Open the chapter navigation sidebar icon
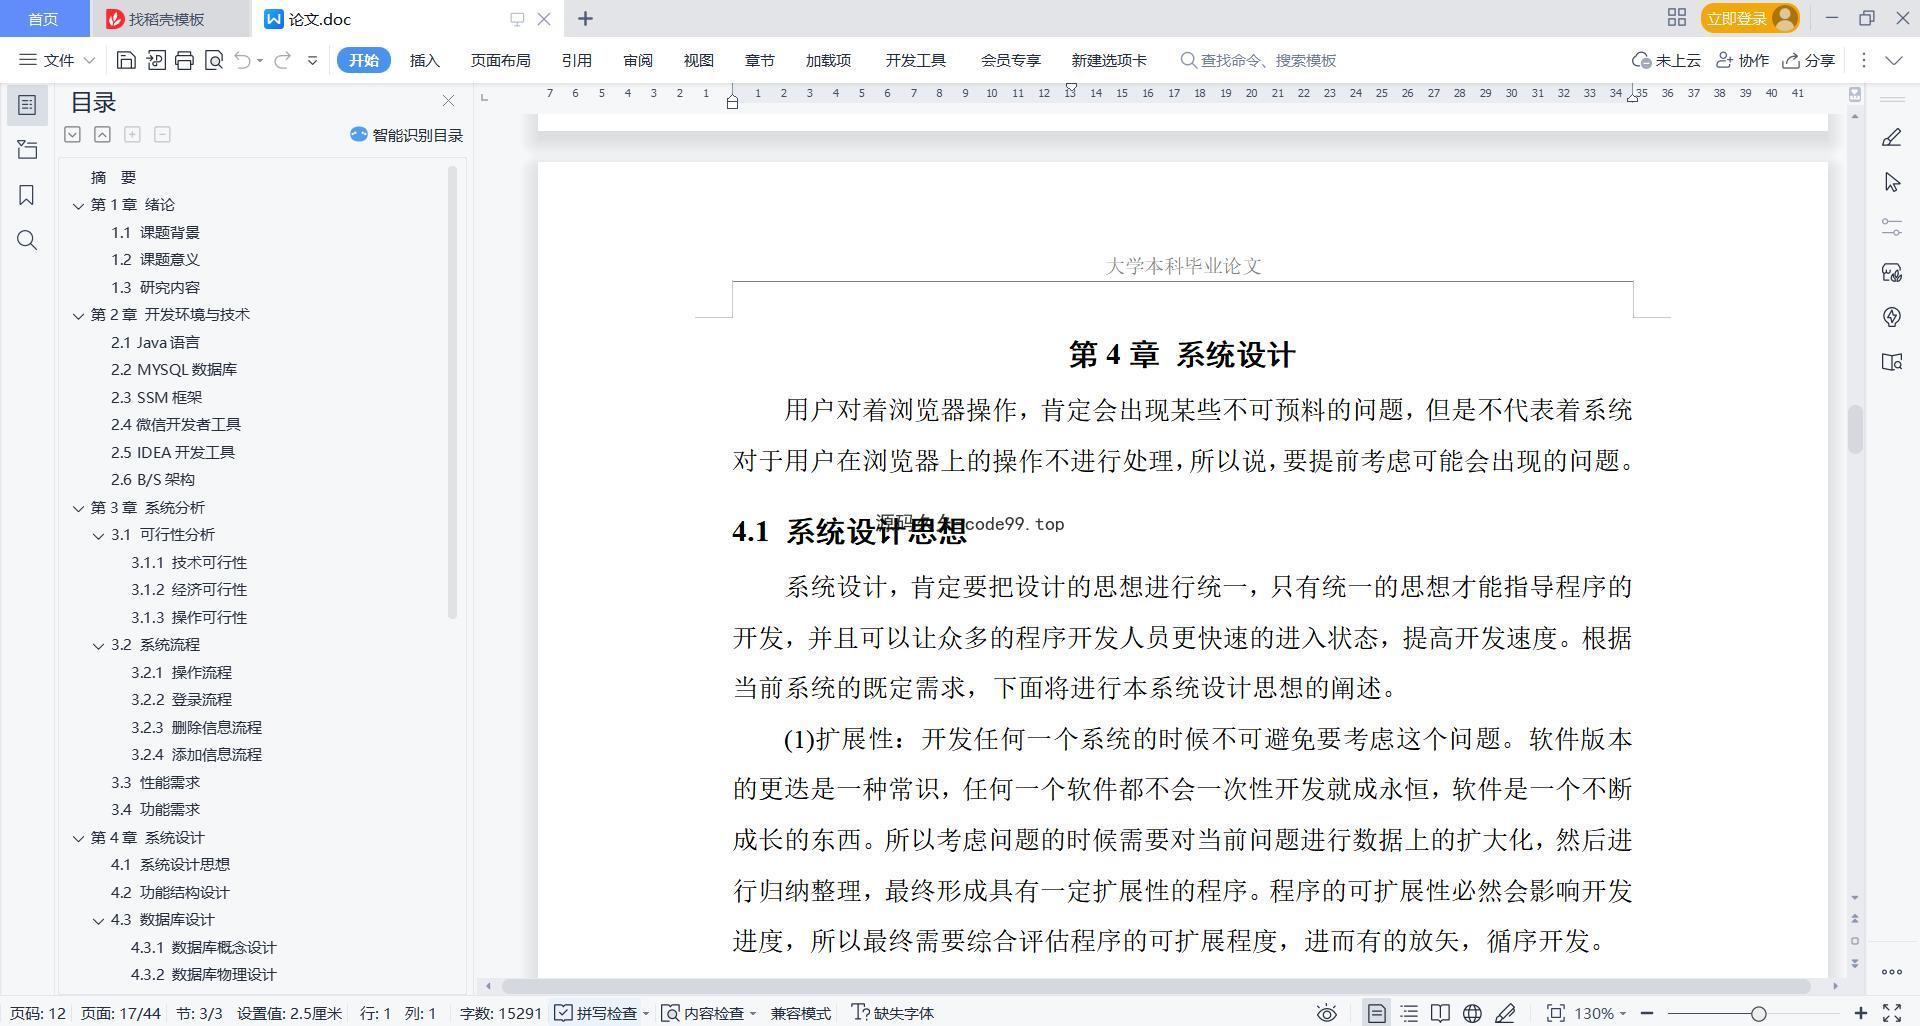Image resolution: width=1920 pixels, height=1026 pixels. pyautogui.click(x=27, y=150)
